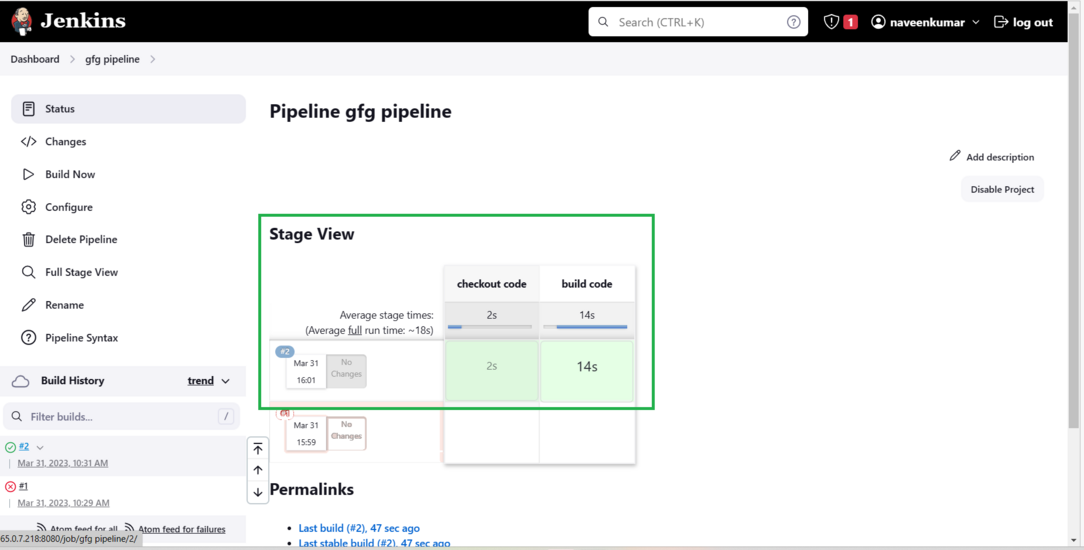Click the Delete Pipeline trash icon
The height and width of the screenshot is (550, 1084).
[28, 240]
